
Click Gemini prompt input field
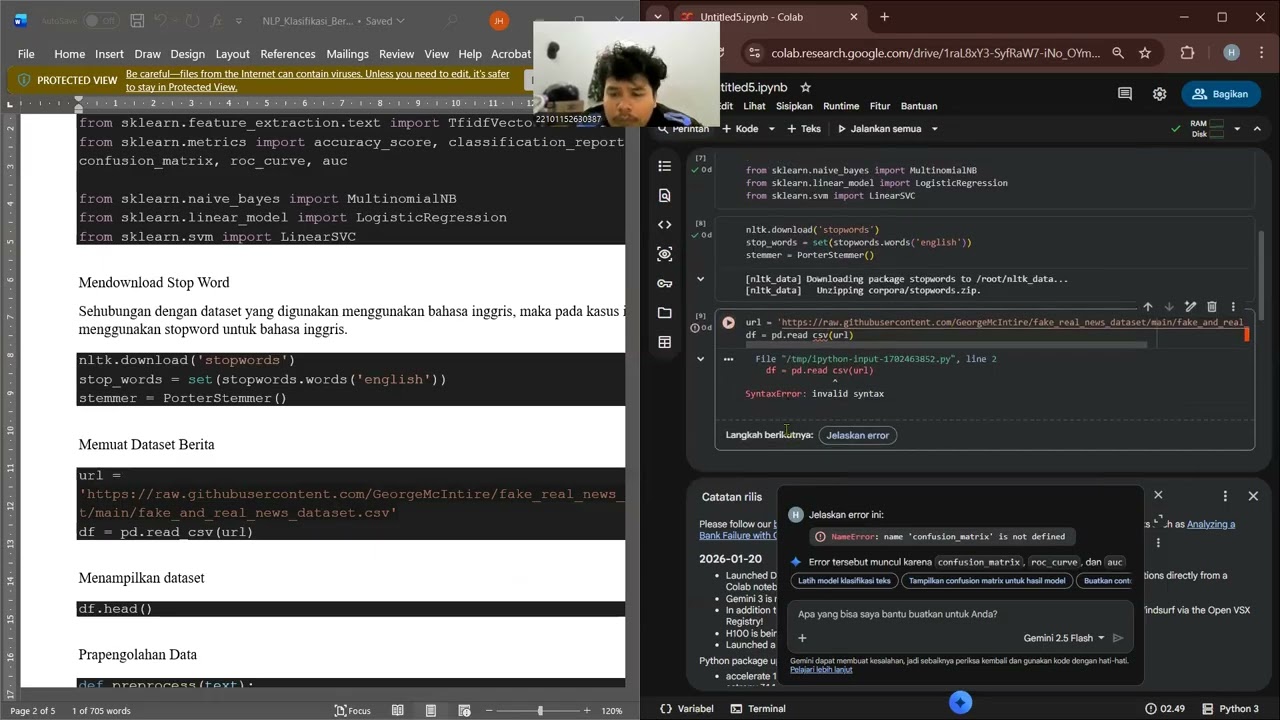click(x=960, y=614)
